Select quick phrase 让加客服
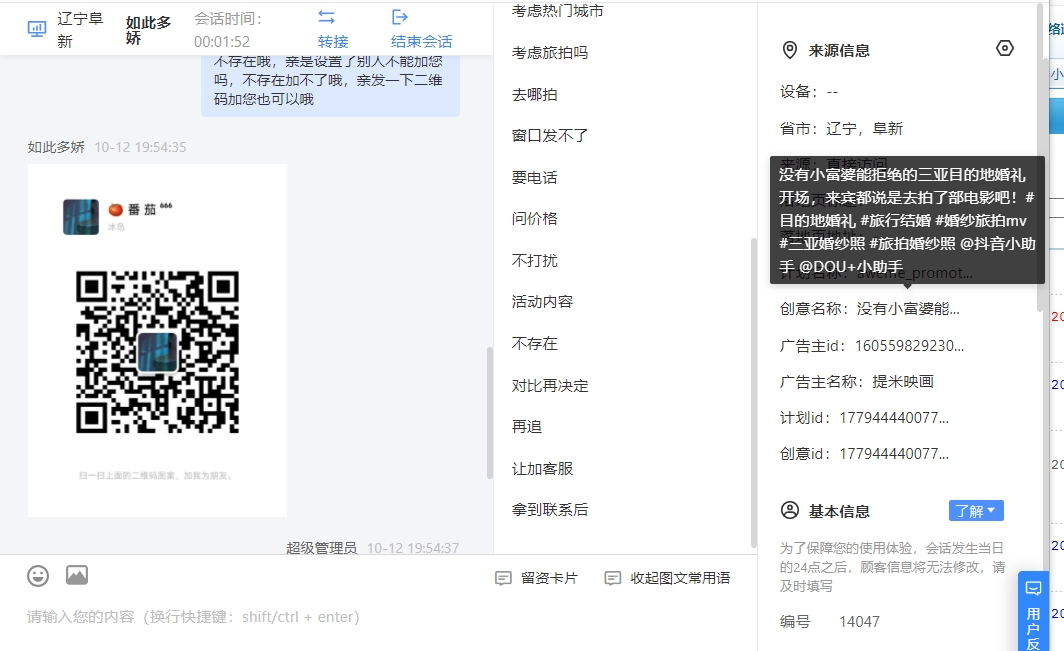The width and height of the screenshot is (1064, 651). (542, 468)
